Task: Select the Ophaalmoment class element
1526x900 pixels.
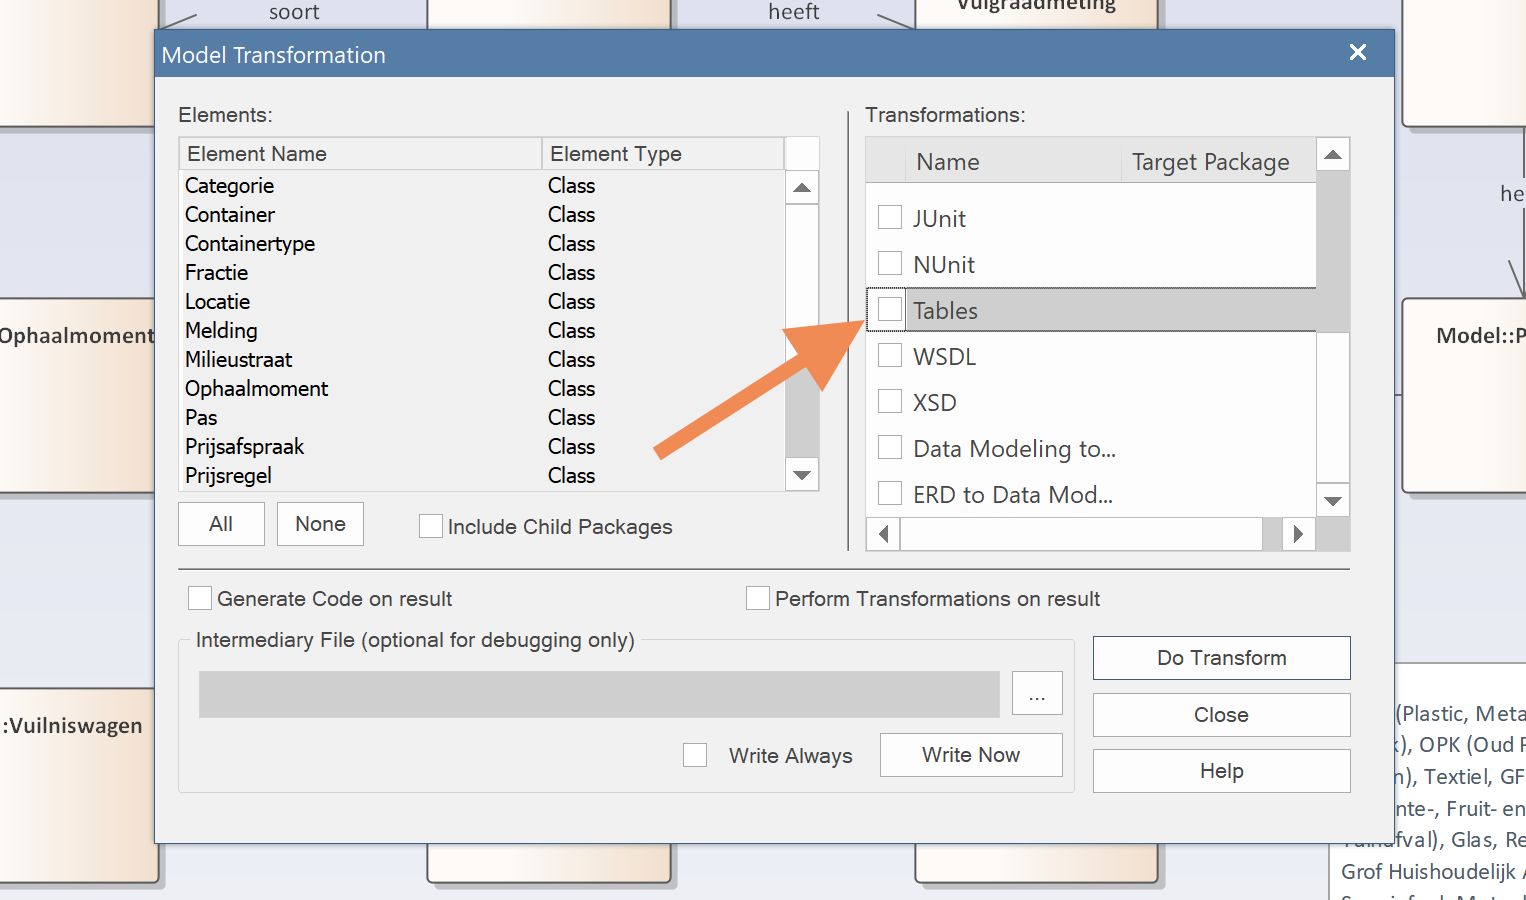Action: coord(256,389)
